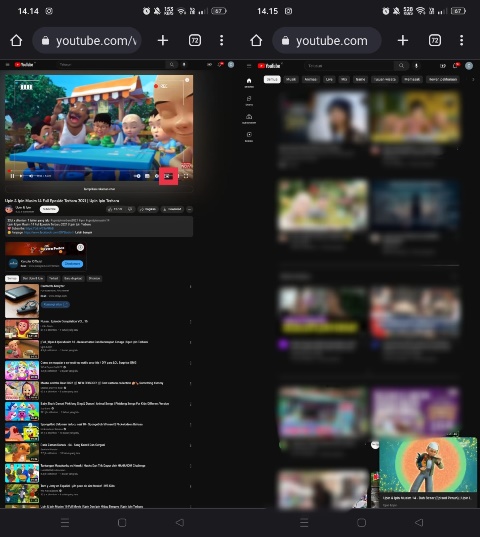The width and height of the screenshot is (480, 537).
Task: Open the floating miniplayer video on homepage
Action: (x=428, y=465)
